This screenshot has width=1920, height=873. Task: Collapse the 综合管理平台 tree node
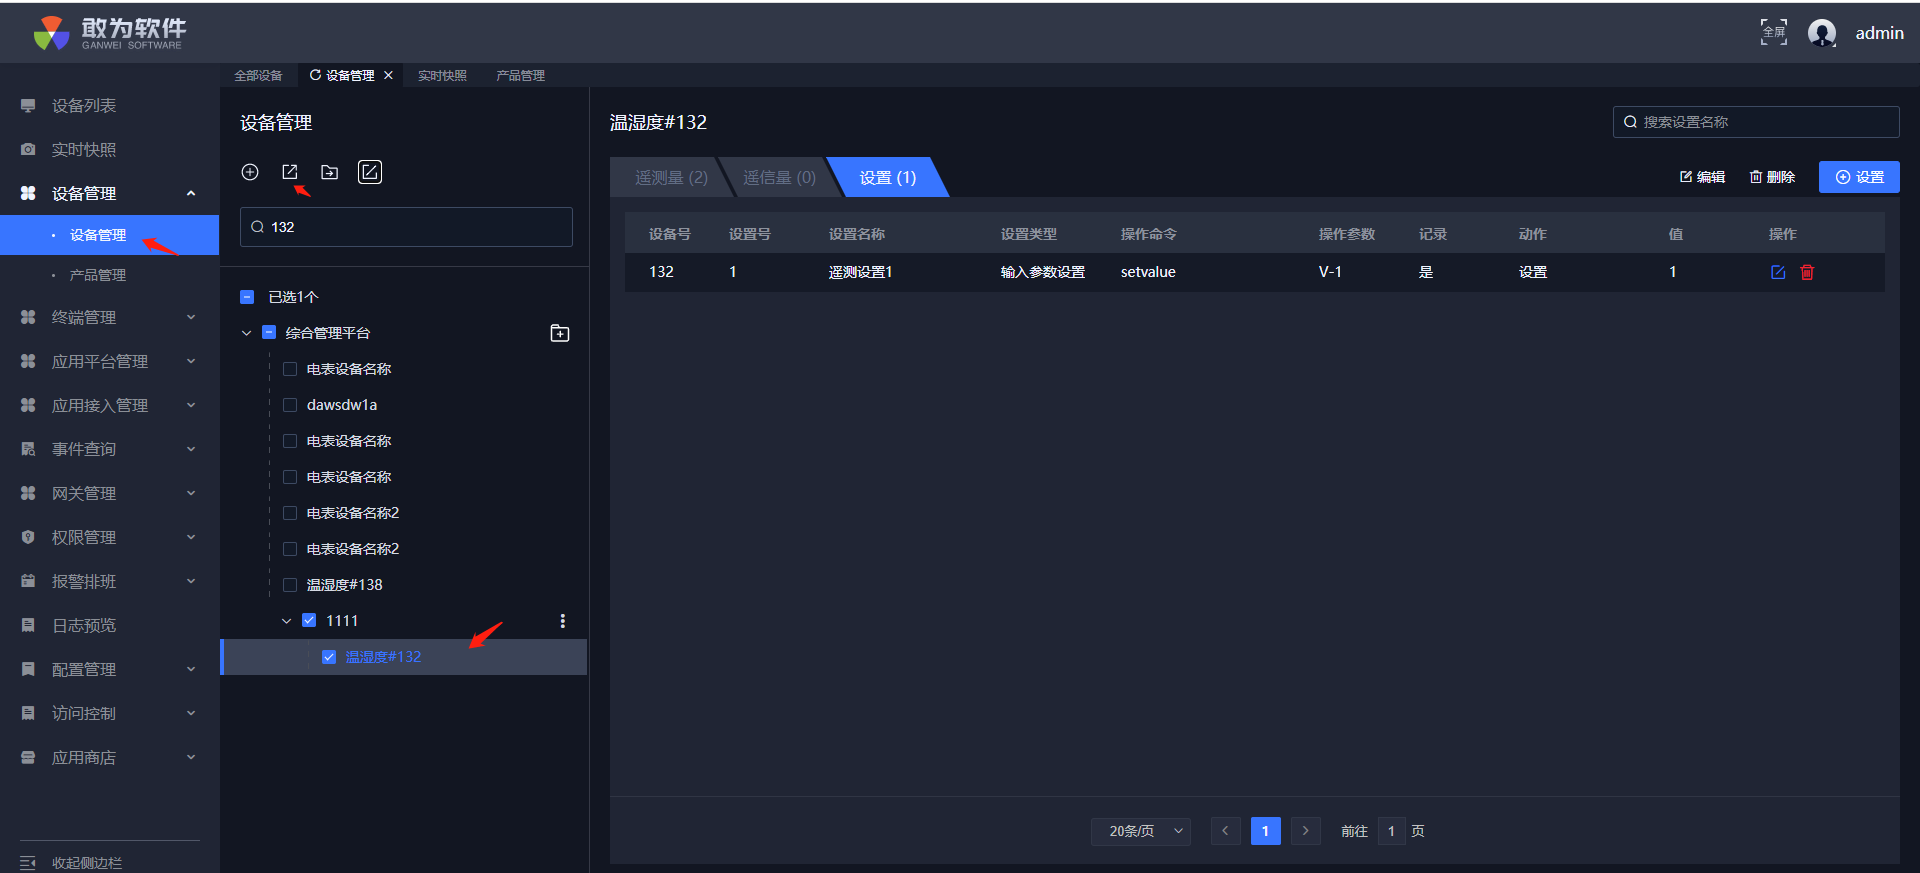tap(246, 333)
